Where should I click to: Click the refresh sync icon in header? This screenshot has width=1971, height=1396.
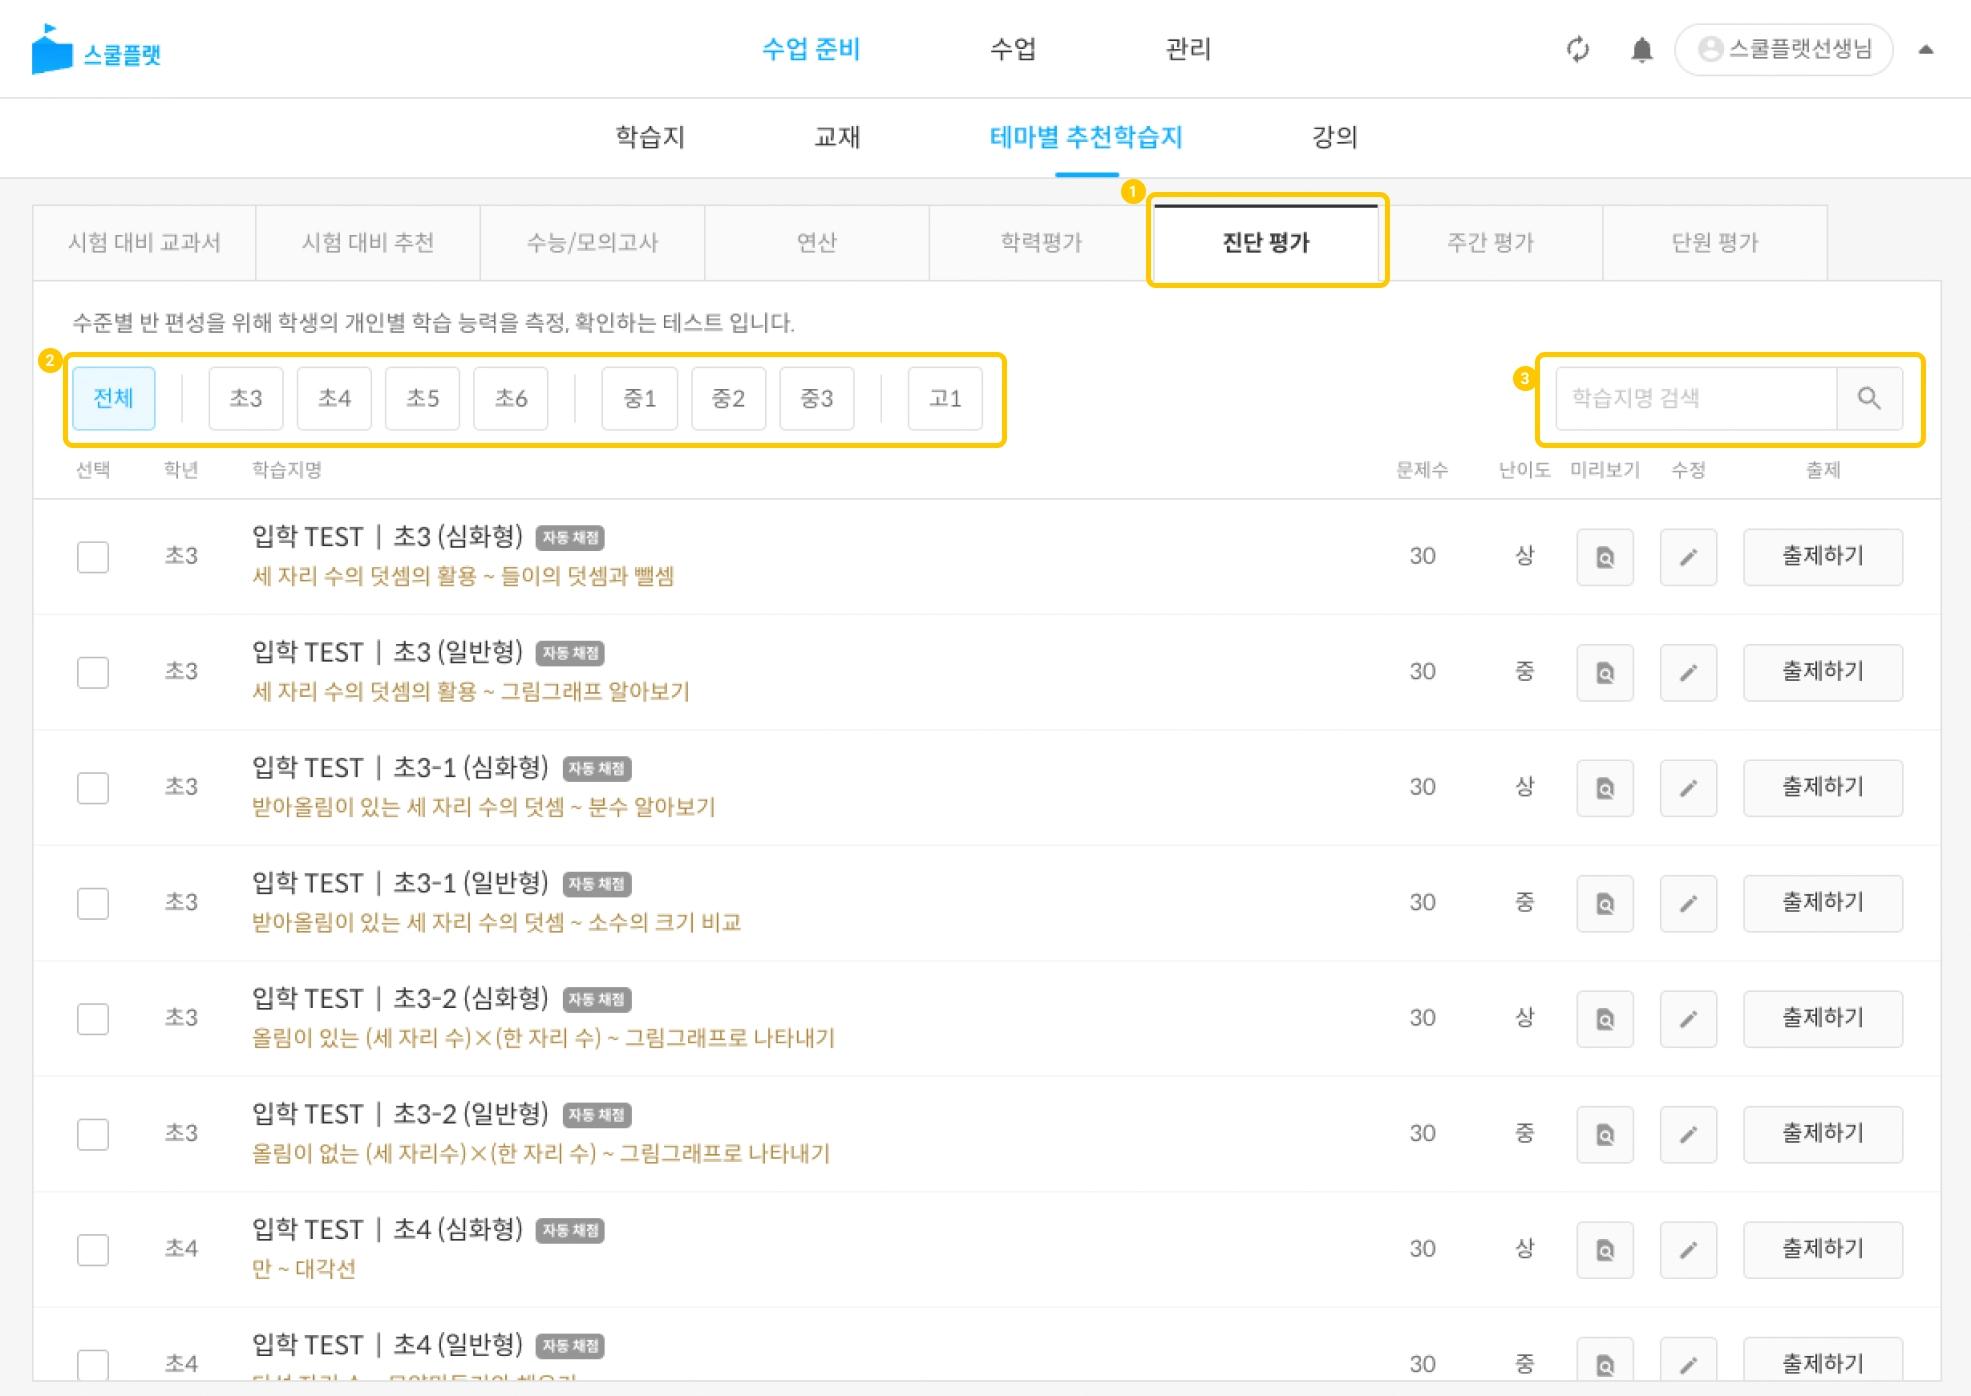1577,49
